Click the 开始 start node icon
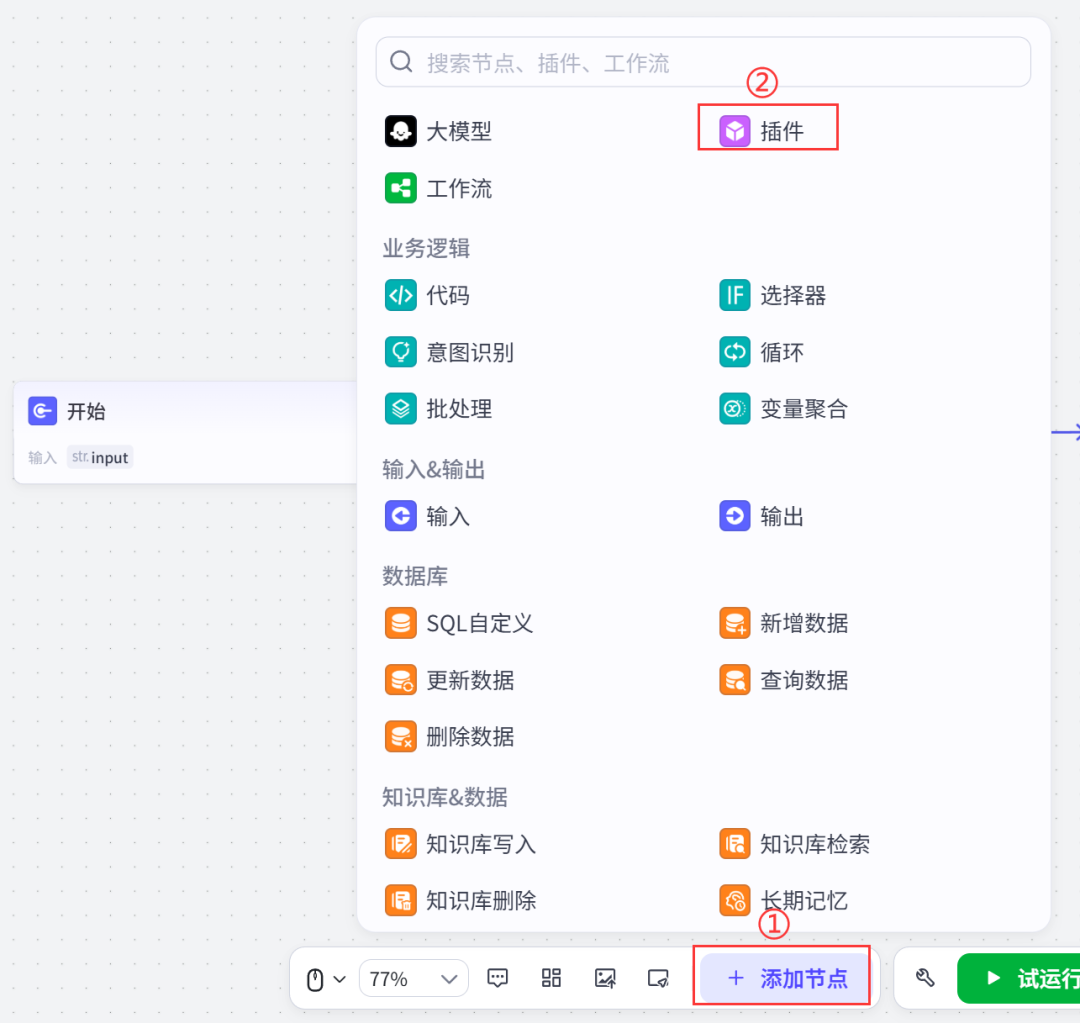1080x1023 pixels. pos(42,411)
